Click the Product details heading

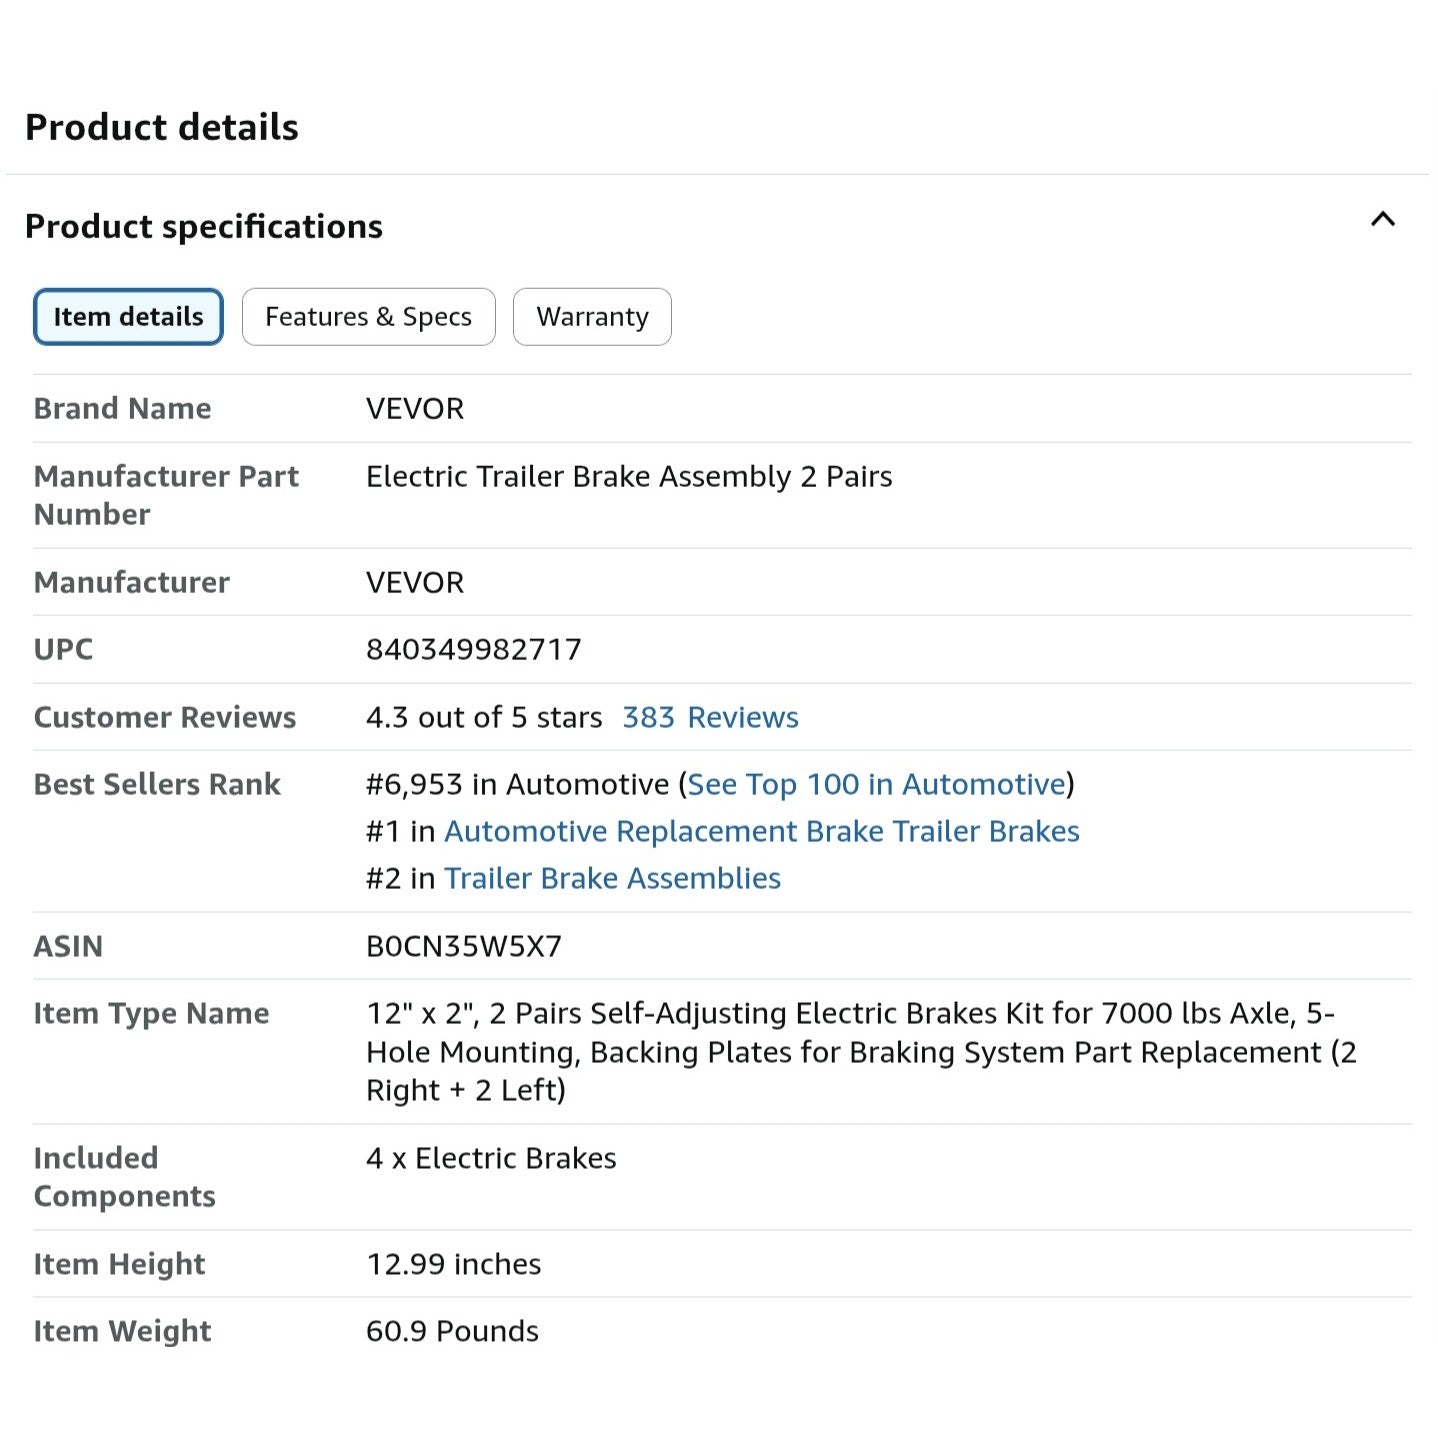pyautogui.click(x=162, y=126)
